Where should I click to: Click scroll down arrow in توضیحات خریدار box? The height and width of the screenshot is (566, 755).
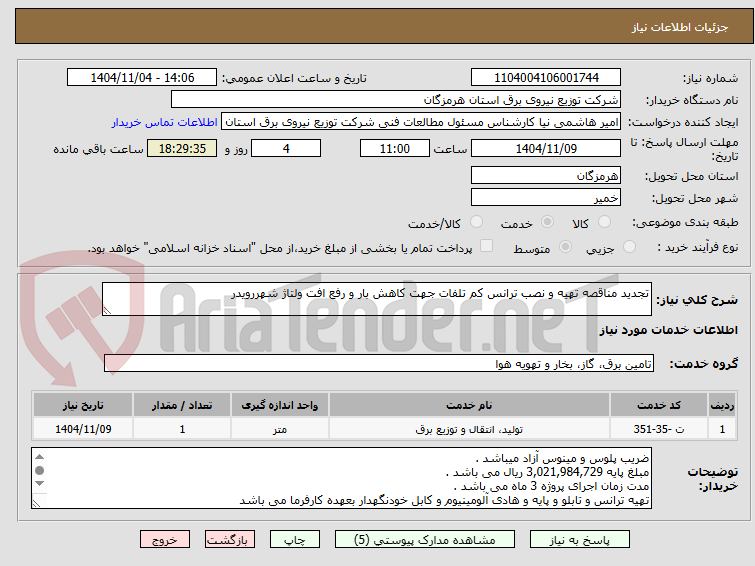[39, 483]
